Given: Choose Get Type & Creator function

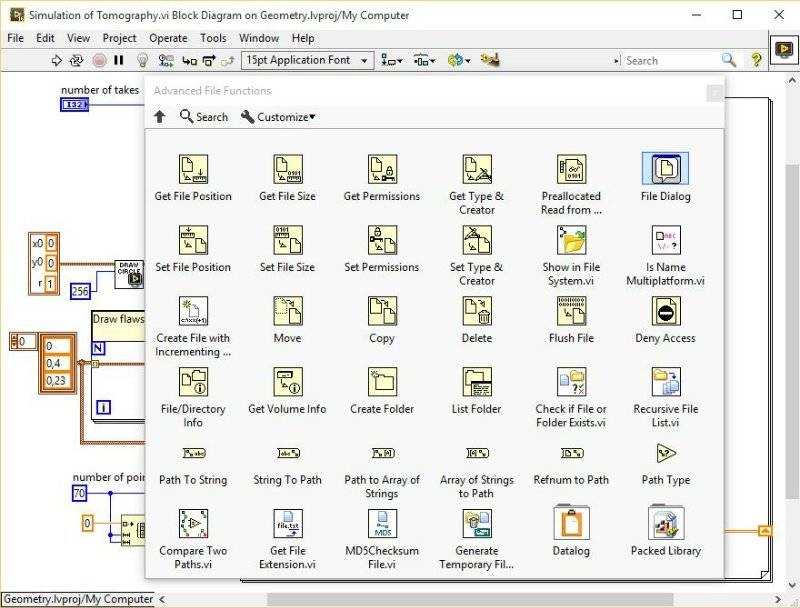Looking at the screenshot, I should coord(477,169).
